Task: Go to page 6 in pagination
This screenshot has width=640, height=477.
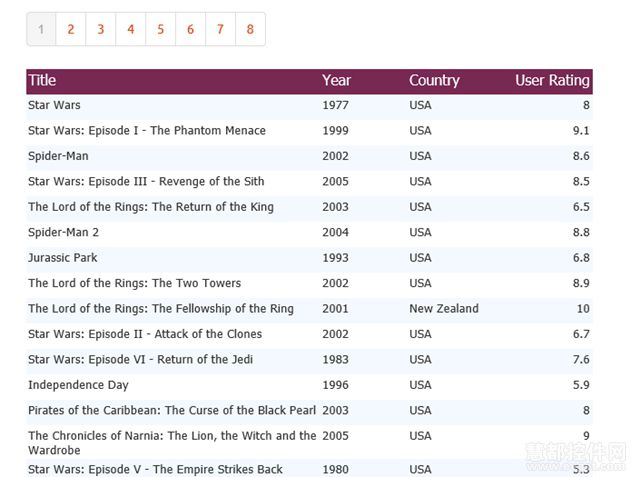Action: coord(191,29)
